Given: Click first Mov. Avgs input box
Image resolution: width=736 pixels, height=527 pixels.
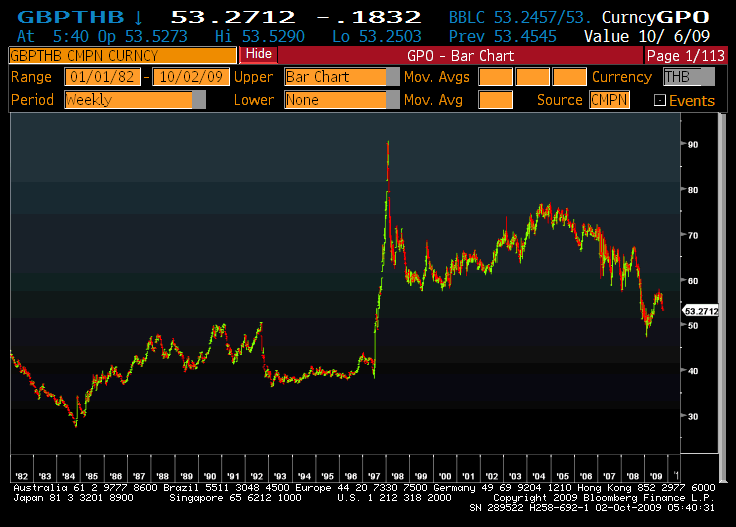Looking at the screenshot, I should tap(495, 76).
